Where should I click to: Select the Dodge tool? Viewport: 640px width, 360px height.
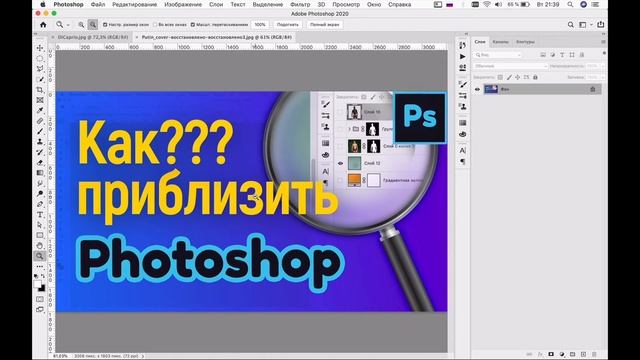tap(40, 193)
